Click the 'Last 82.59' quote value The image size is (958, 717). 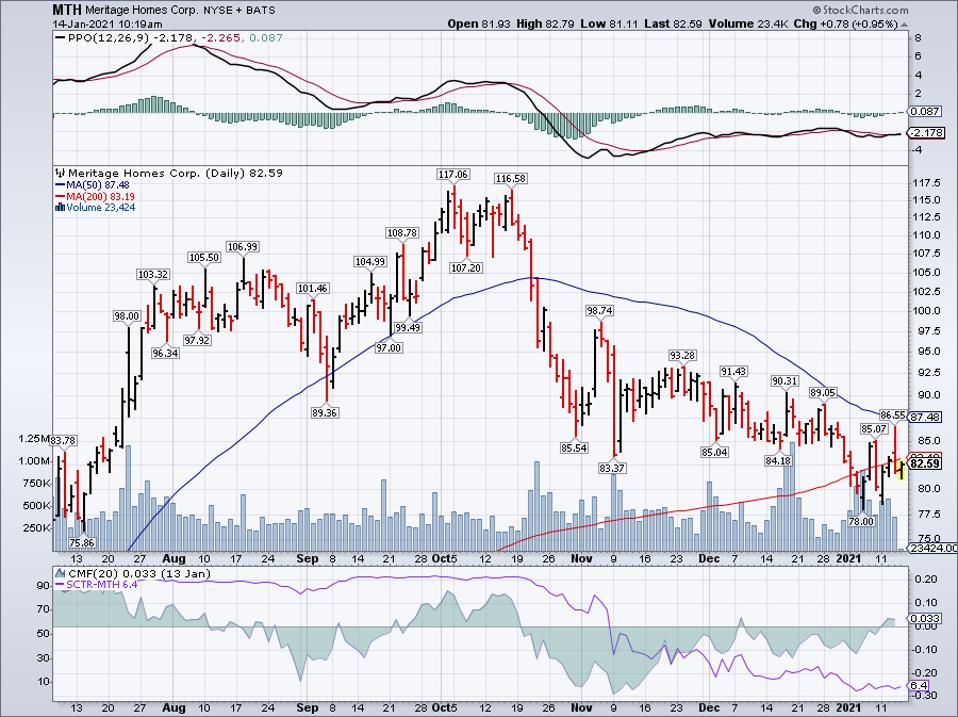tap(674, 24)
